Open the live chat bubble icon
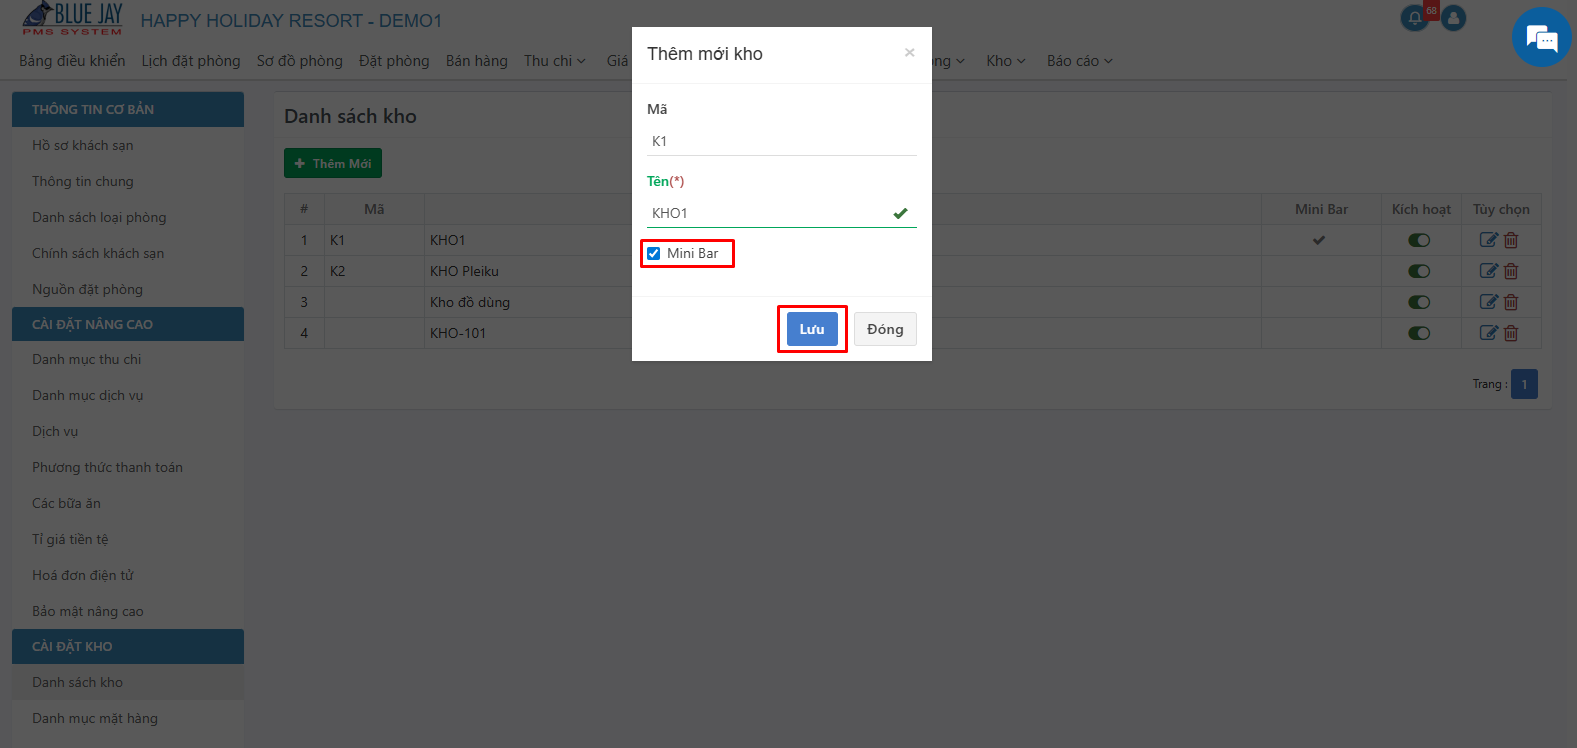1577x748 pixels. 1541,38
